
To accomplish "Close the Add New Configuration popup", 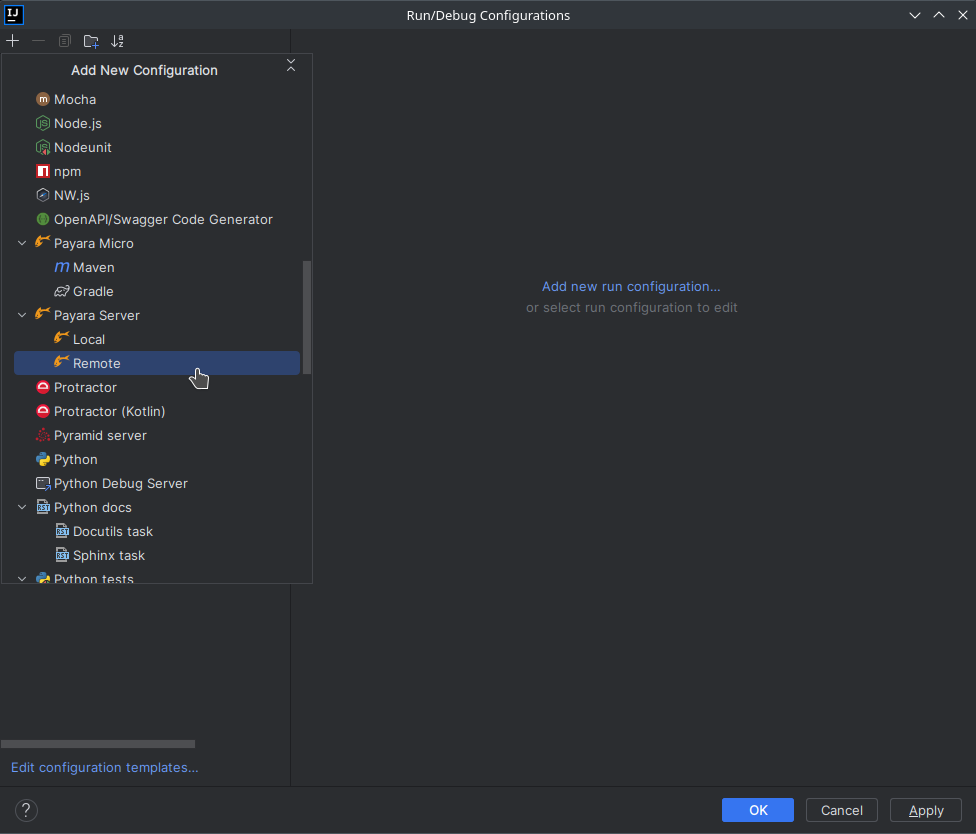I will [290, 63].
